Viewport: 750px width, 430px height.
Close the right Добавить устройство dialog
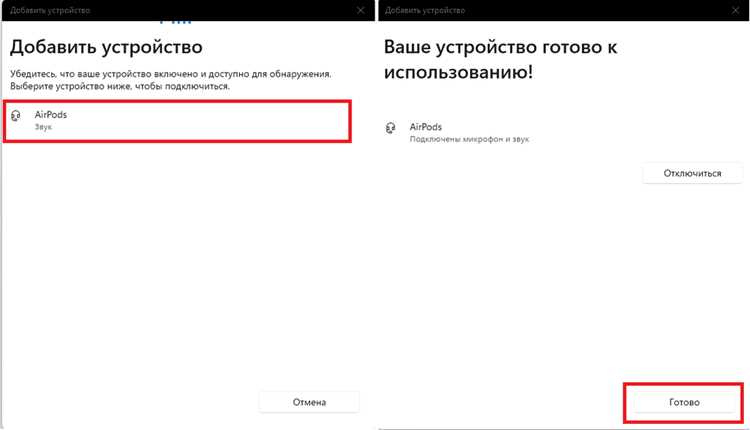(x=736, y=10)
